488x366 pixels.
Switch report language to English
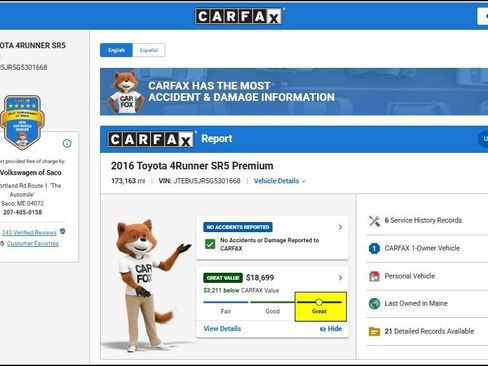(x=116, y=50)
